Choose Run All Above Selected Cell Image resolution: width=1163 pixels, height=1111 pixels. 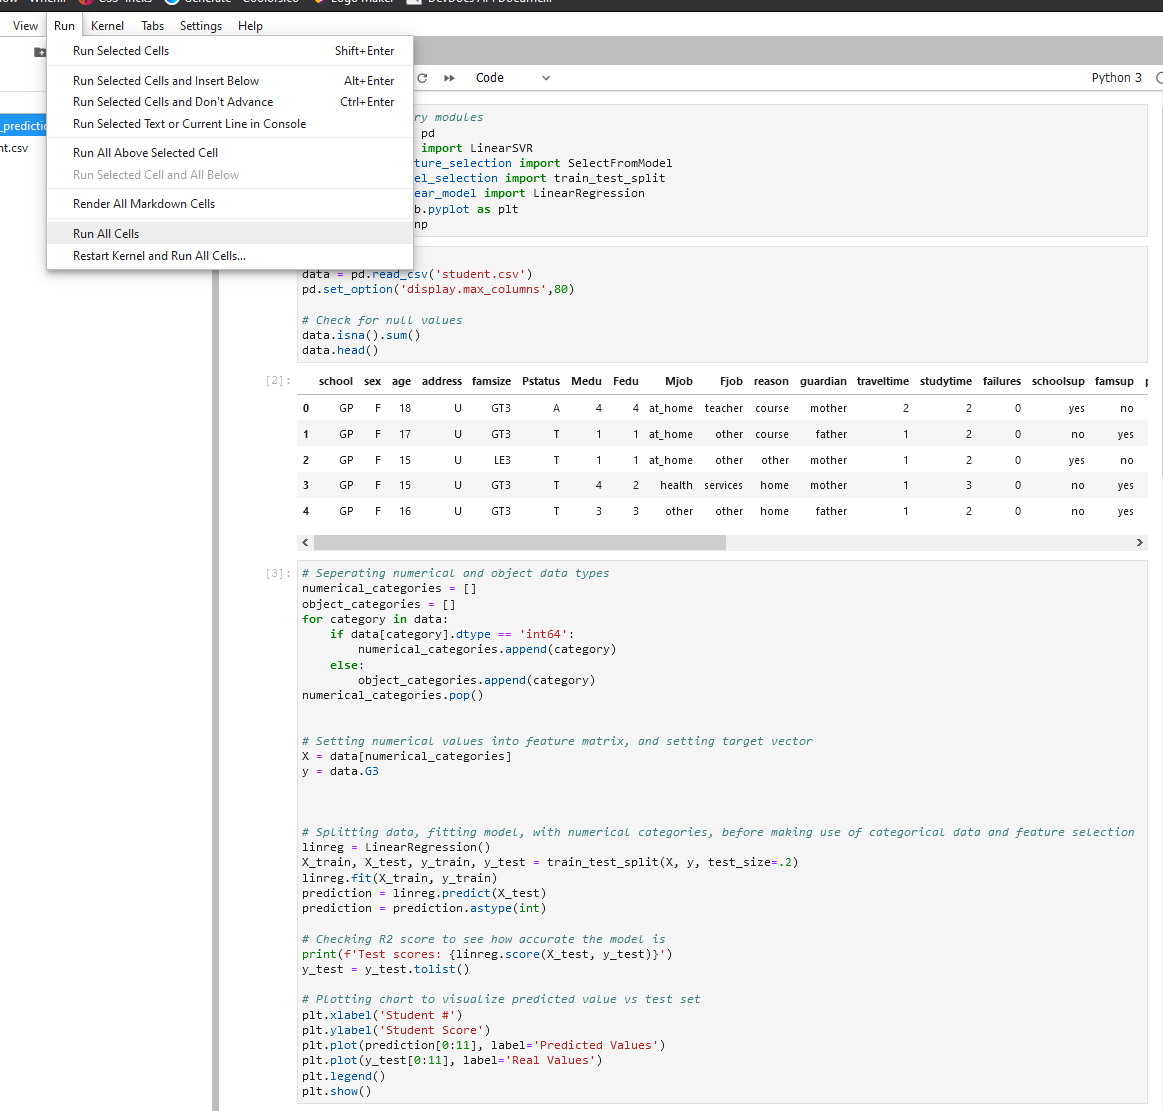[230, 153]
